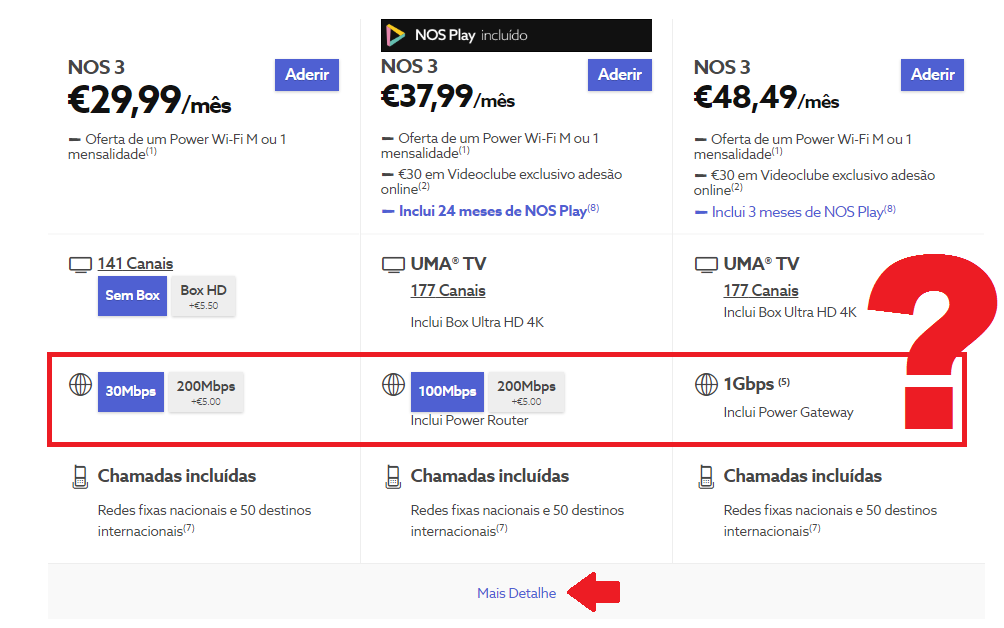Click the globe icon next to 100Mbps

click(x=393, y=385)
